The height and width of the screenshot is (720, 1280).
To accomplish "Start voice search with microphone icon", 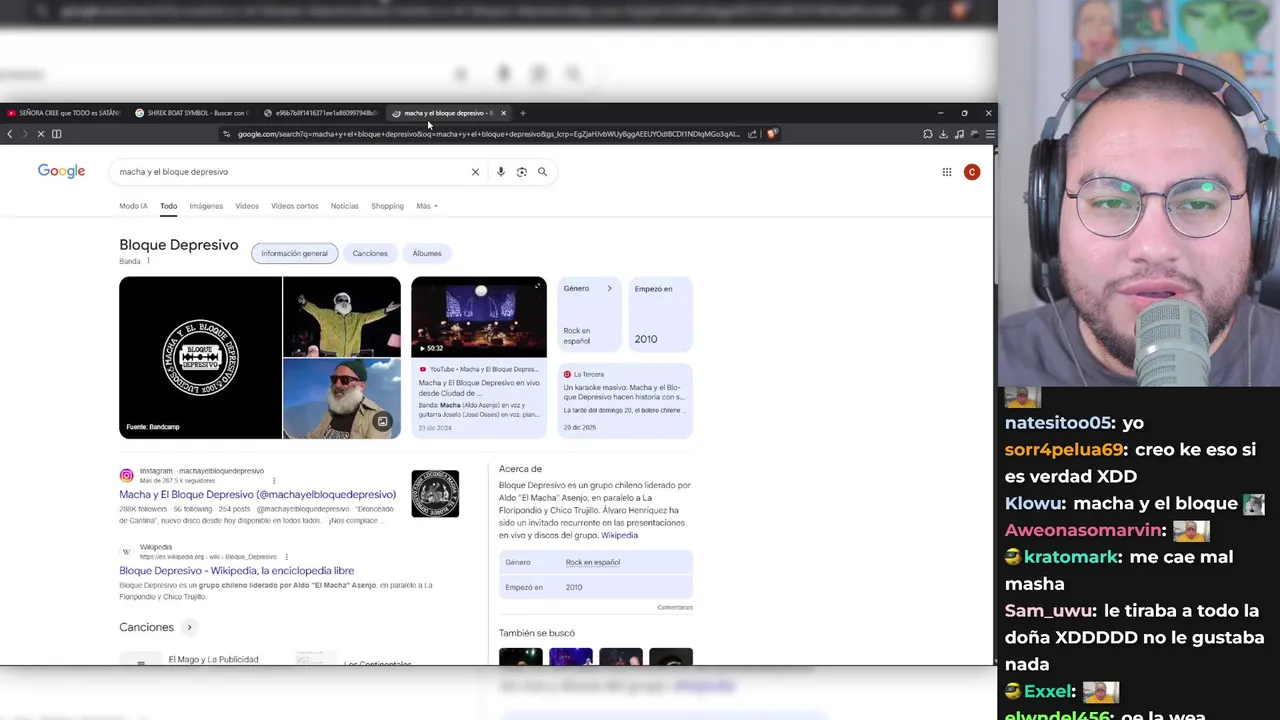I will tap(501, 172).
